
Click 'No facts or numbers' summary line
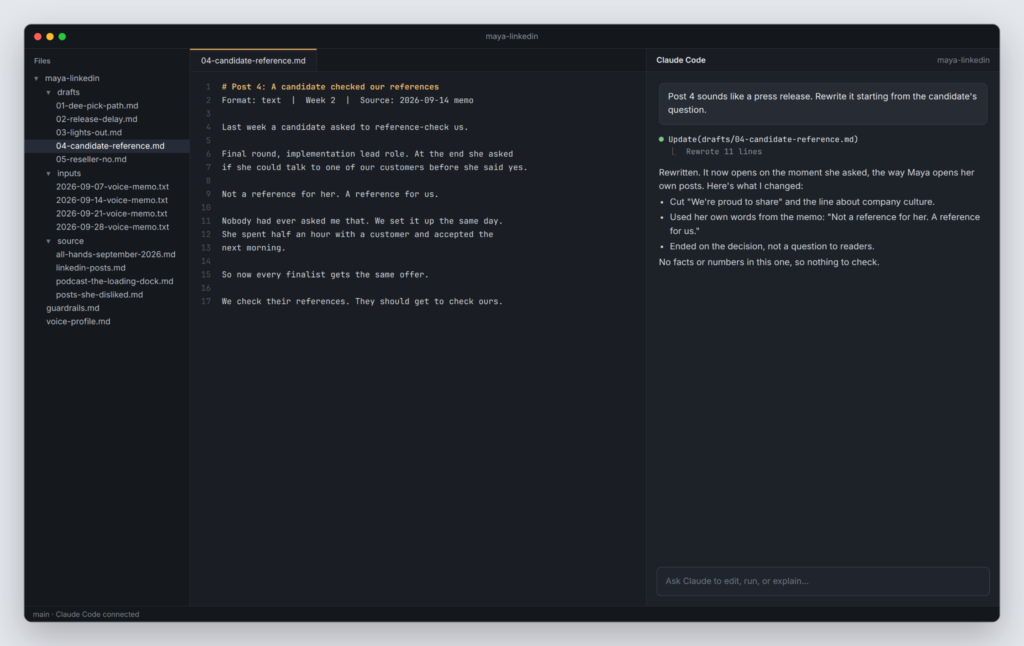[x=769, y=262]
